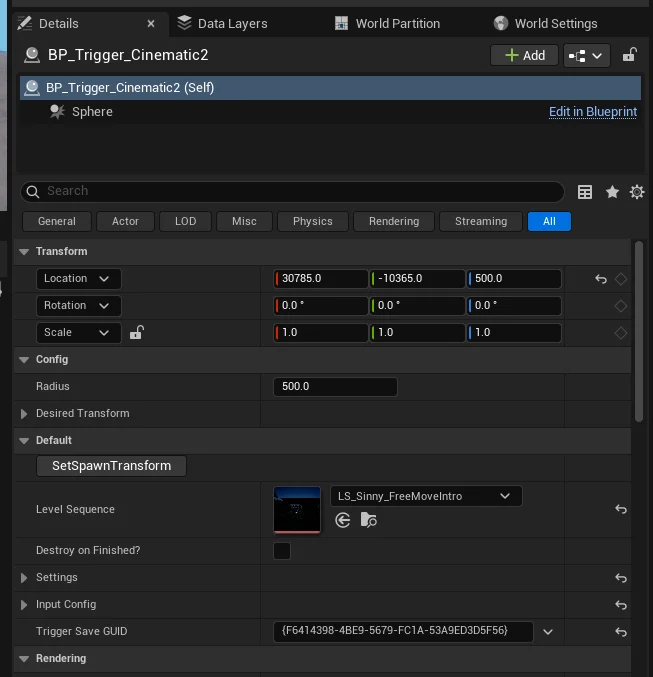Switch to Data Layers tab
The width and height of the screenshot is (653, 677).
[222, 24]
